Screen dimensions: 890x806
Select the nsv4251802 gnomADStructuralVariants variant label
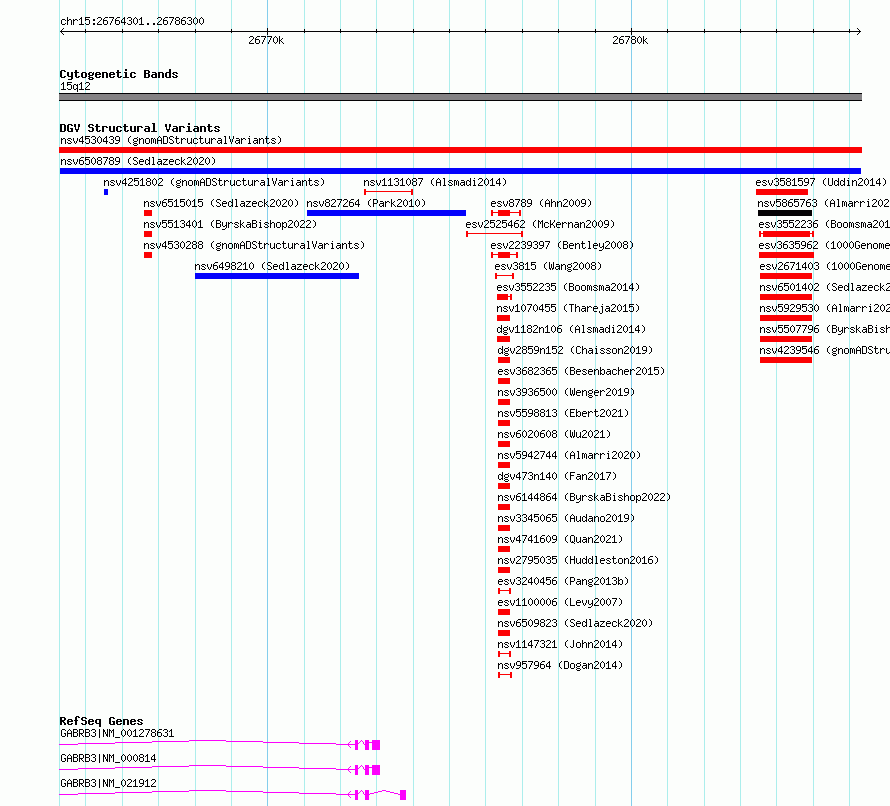click(214, 182)
